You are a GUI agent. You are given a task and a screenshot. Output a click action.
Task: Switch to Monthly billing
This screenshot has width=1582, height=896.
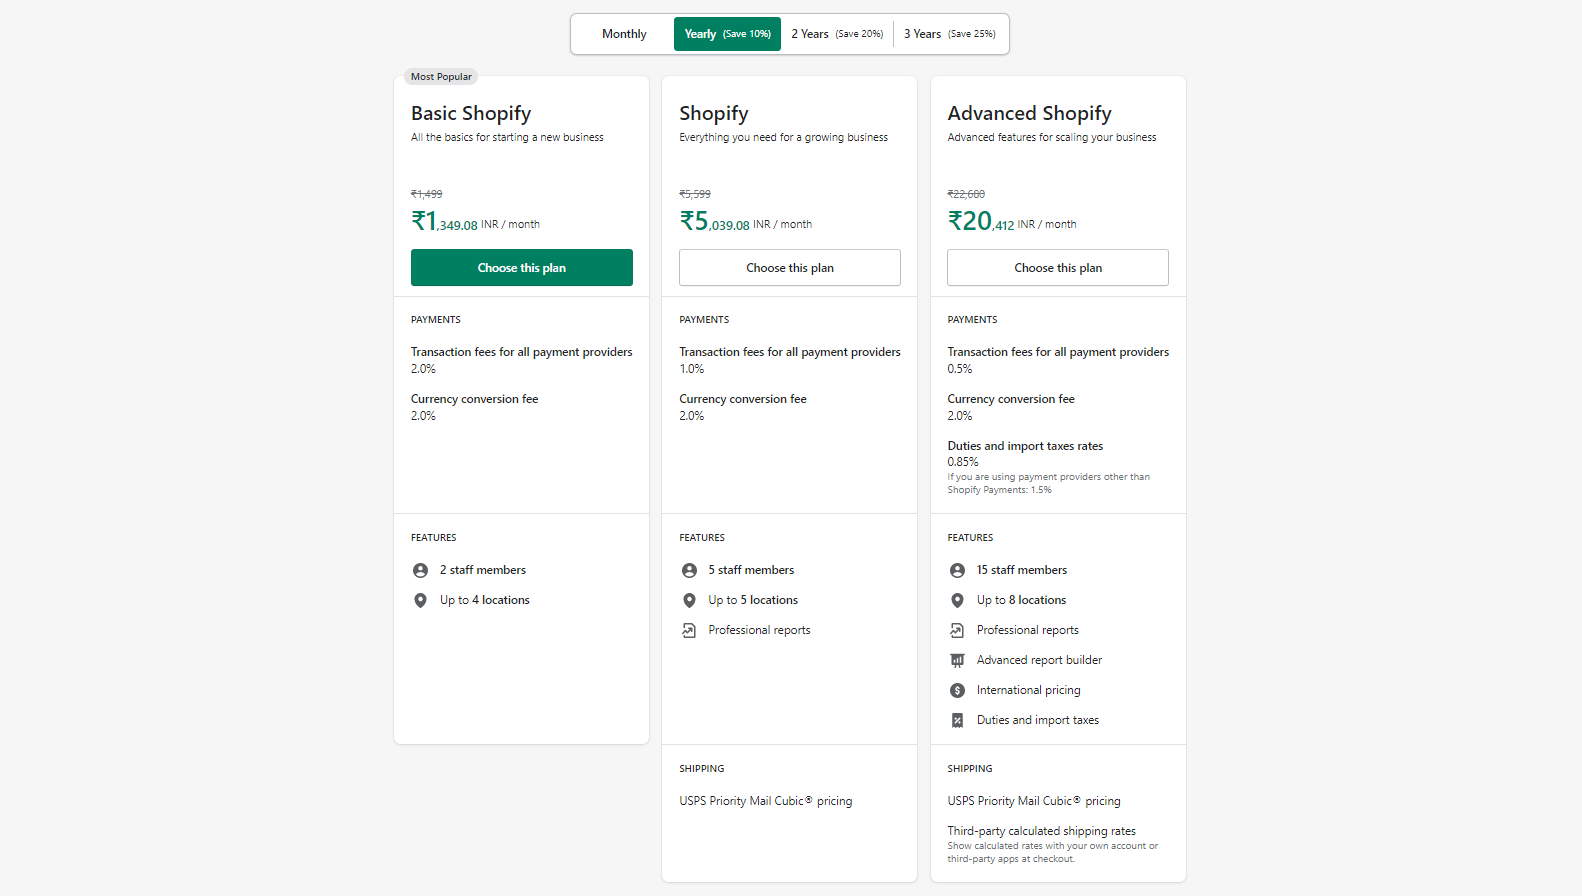(624, 34)
